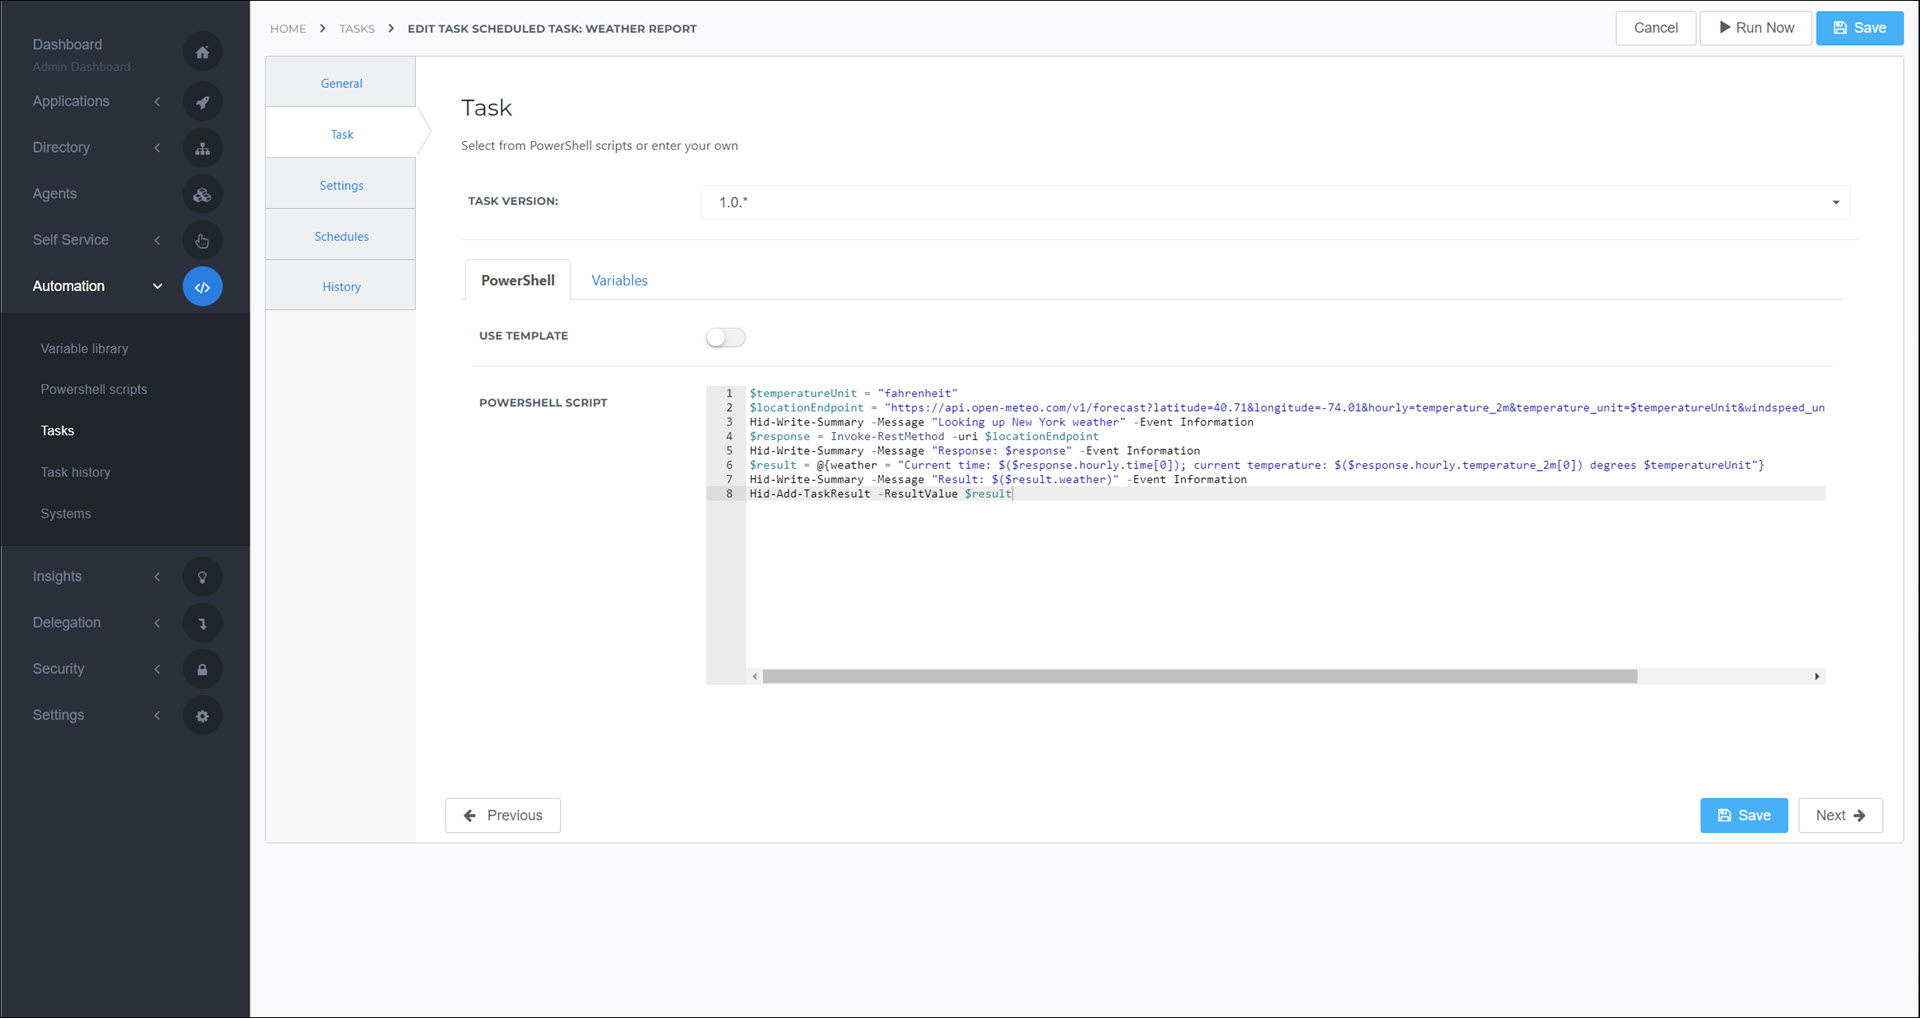1920x1019 pixels.
Task: Expand the sidebar Settings menu chevron
Action: coord(157,715)
